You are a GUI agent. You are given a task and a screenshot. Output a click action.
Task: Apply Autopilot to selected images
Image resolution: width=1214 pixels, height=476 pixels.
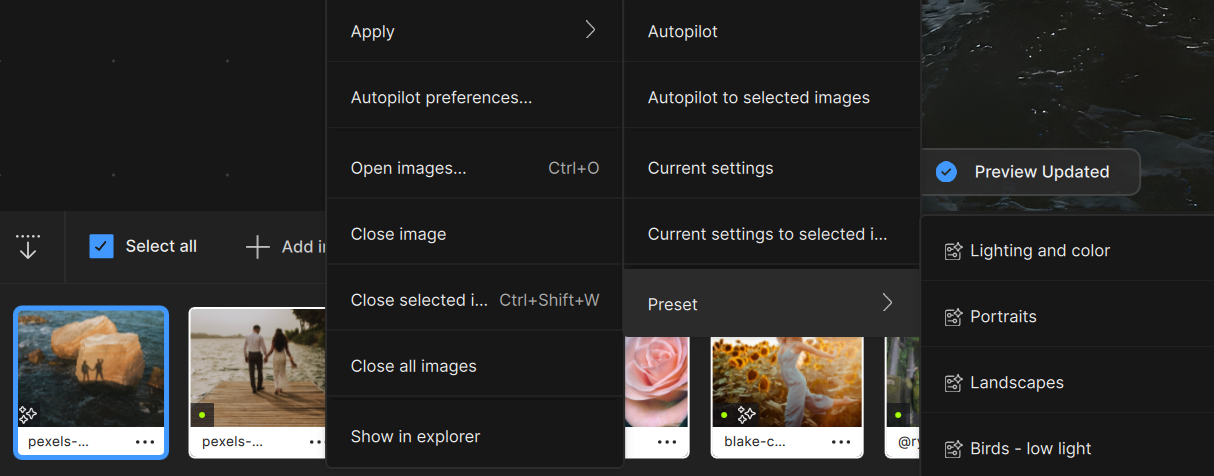758,98
